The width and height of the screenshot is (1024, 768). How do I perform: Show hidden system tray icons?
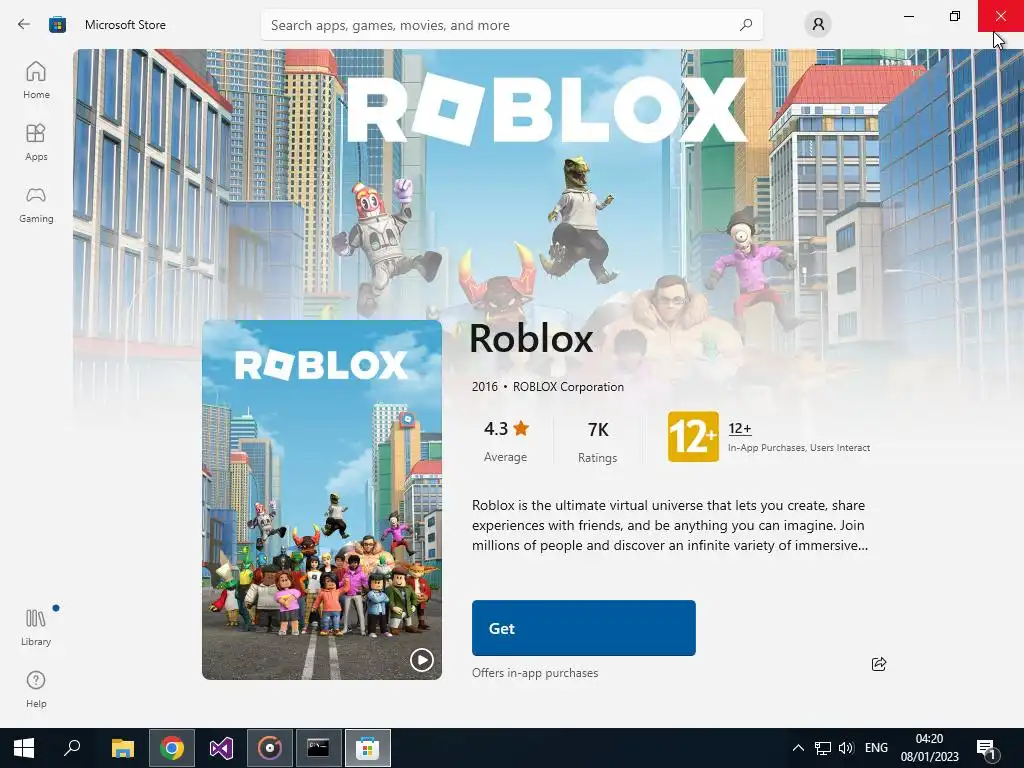[798, 748]
